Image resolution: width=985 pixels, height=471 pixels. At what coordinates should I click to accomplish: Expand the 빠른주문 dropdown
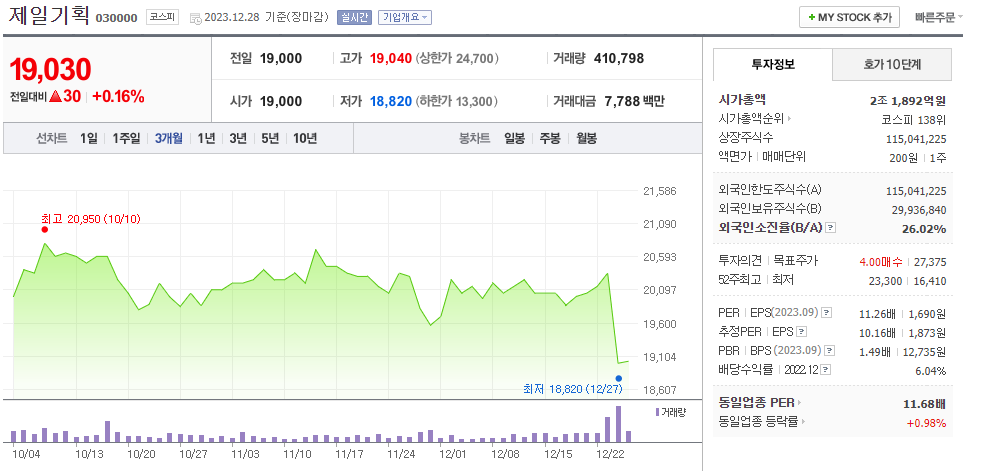[939, 18]
